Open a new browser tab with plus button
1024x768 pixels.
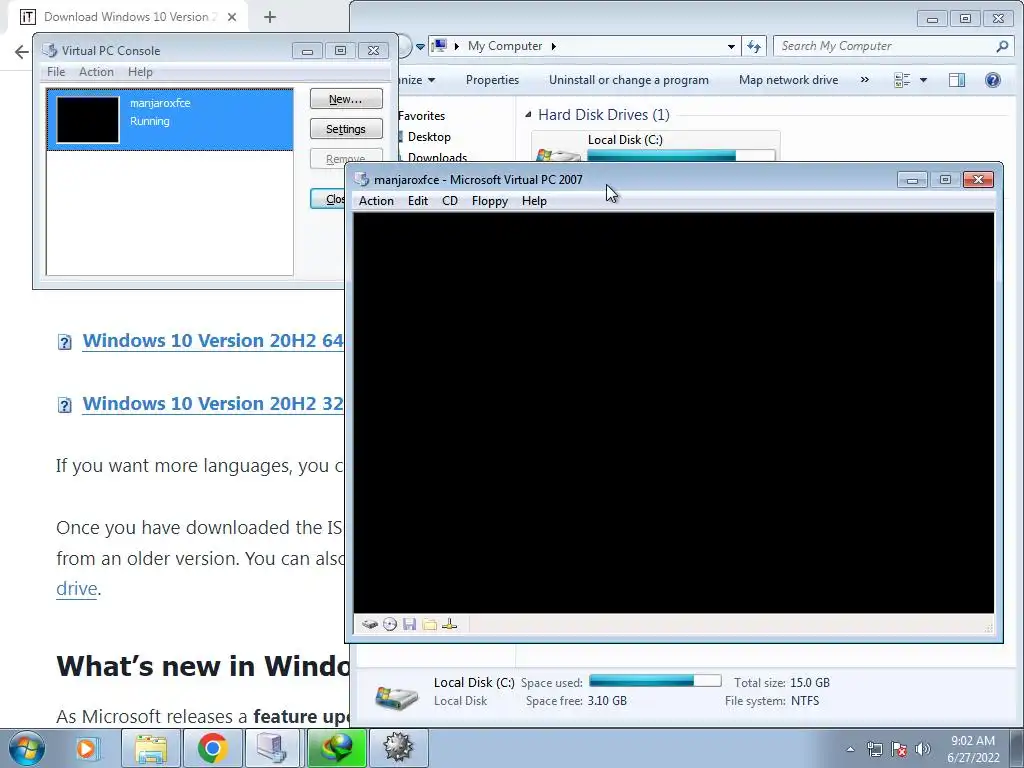270,18
